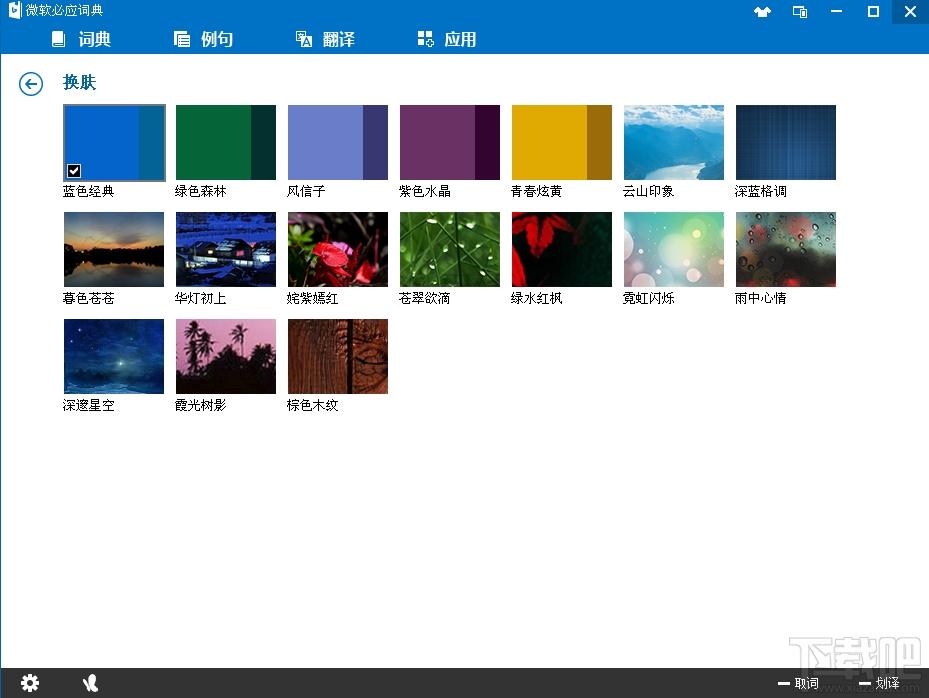The height and width of the screenshot is (698, 929).
Task: Click the t-shirt skin icon in title bar
Action: [762, 12]
